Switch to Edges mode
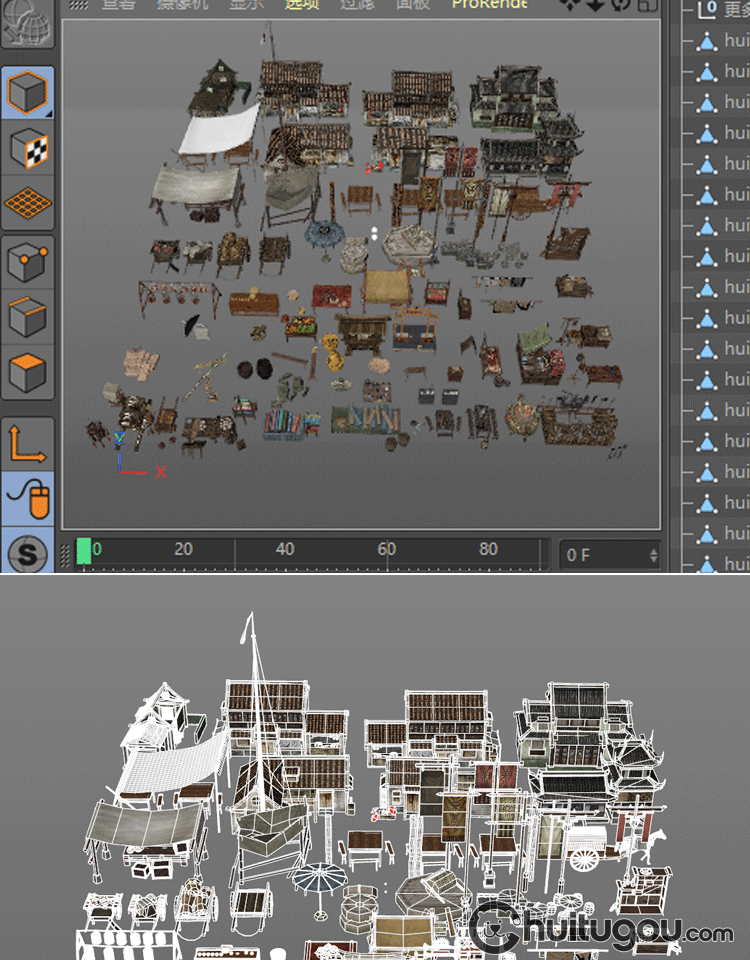The image size is (750, 960). [x=27, y=318]
